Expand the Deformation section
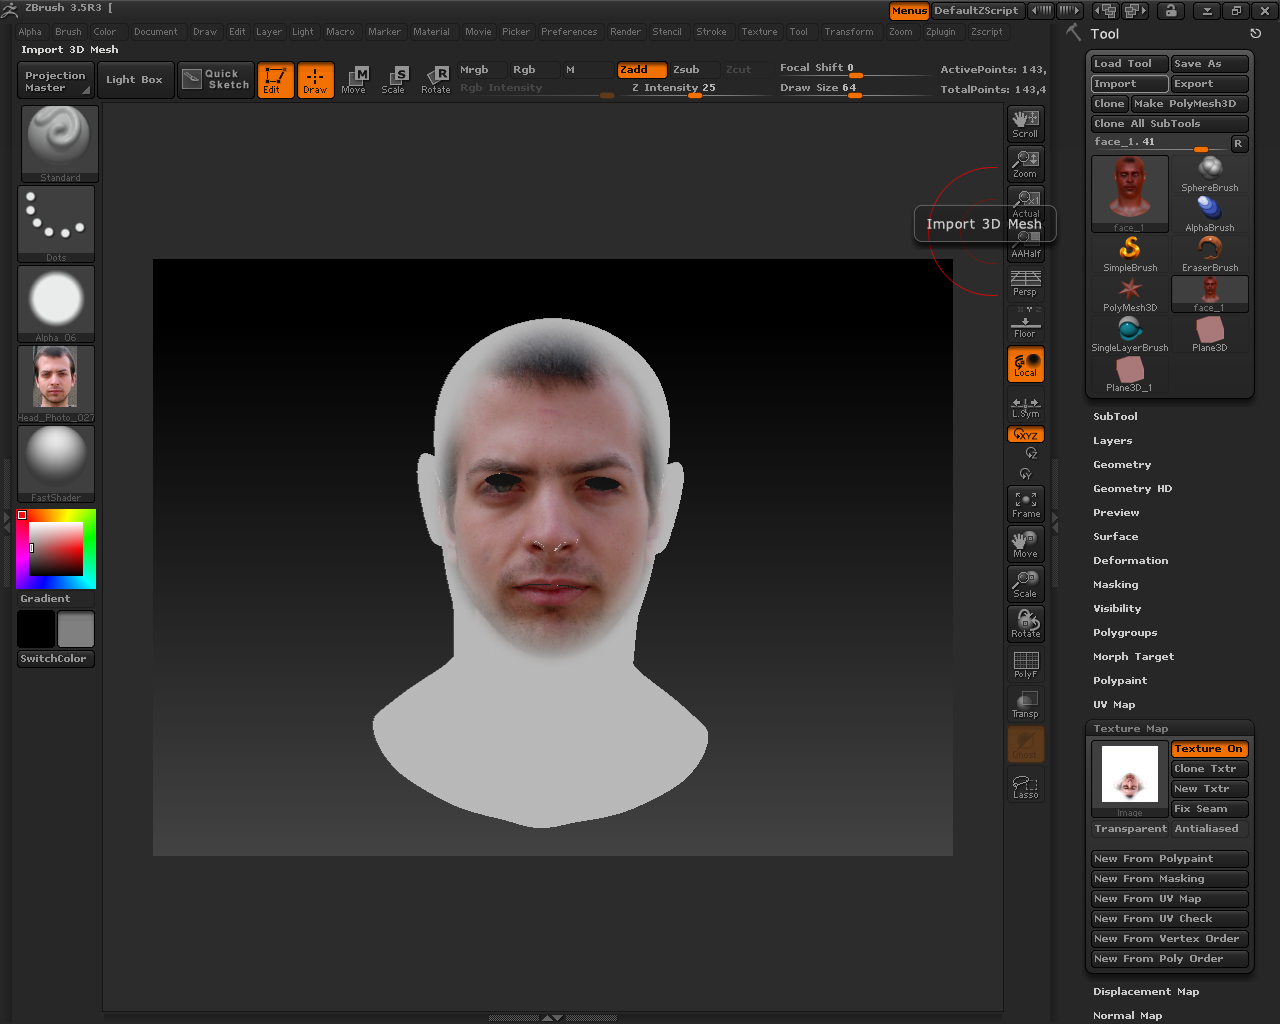The height and width of the screenshot is (1024, 1280). tap(1130, 561)
